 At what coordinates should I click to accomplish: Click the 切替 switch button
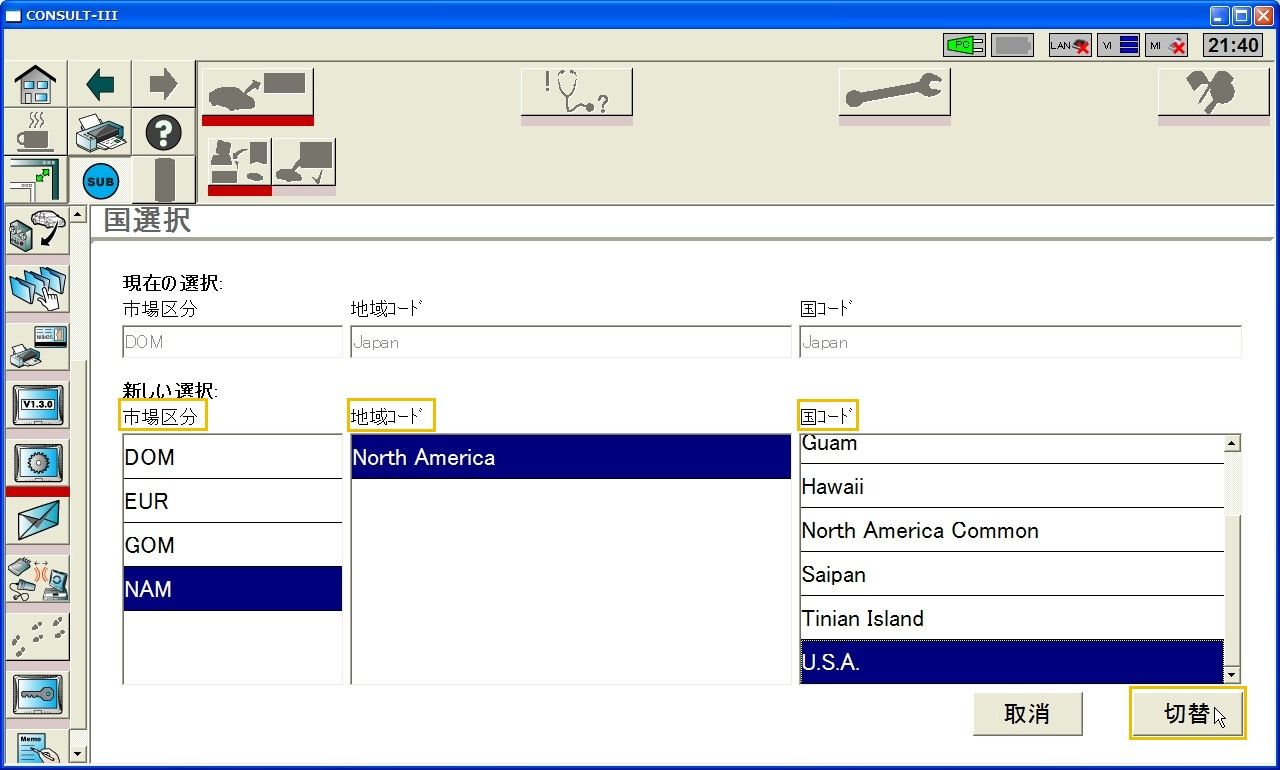1188,713
